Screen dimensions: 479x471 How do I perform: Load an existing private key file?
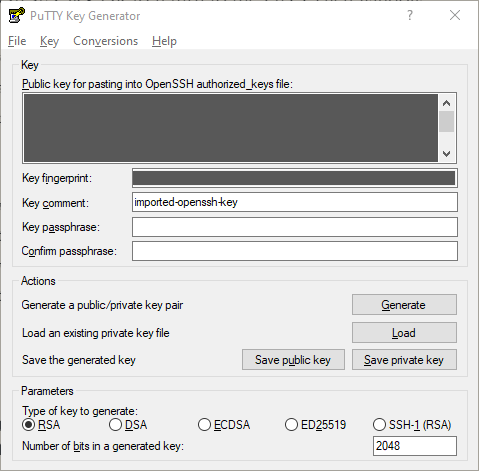click(404, 332)
